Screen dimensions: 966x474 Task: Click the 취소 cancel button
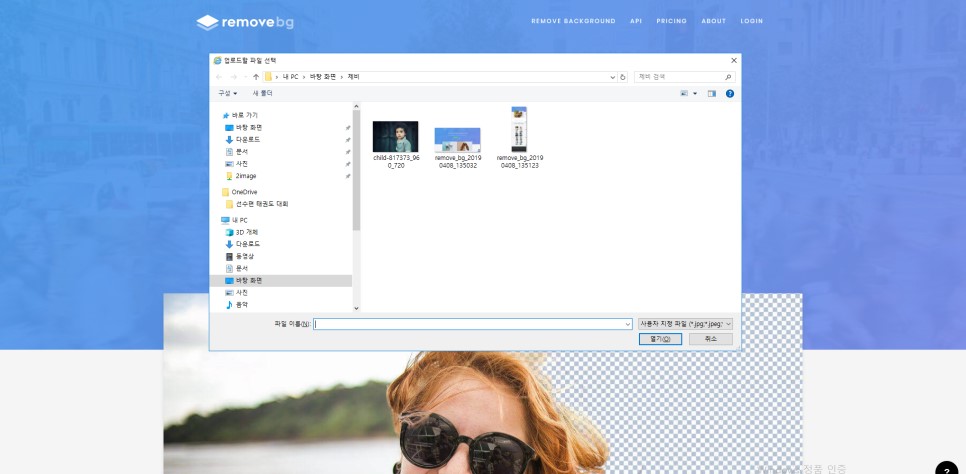[711, 339]
